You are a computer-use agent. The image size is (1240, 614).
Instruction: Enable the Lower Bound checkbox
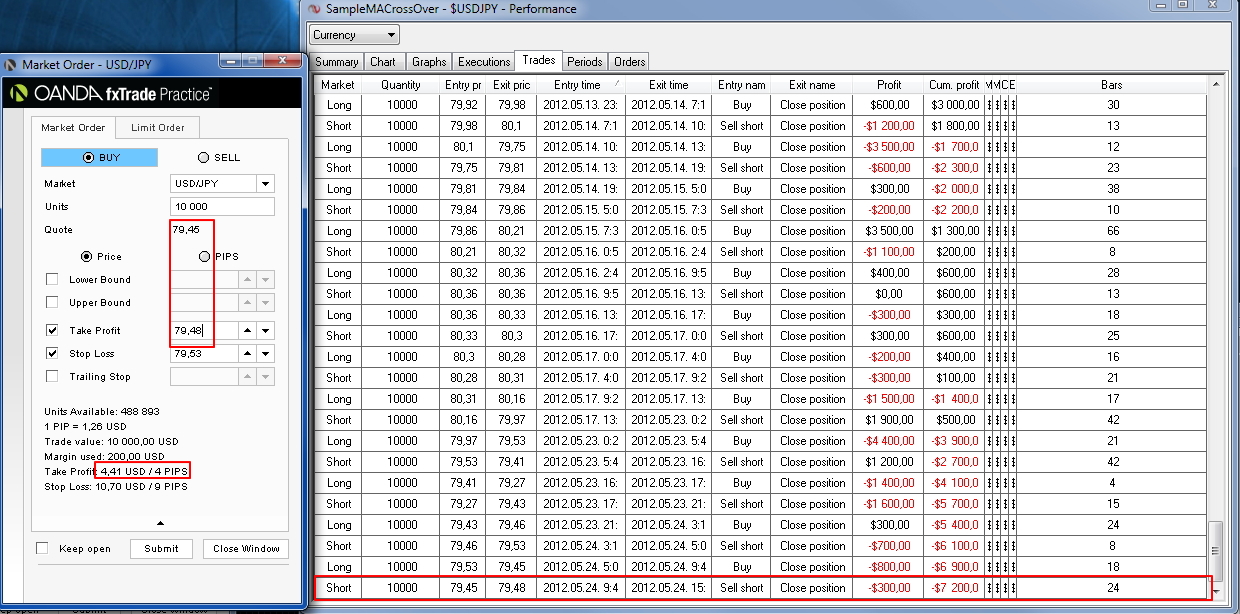[x=52, y=279]
